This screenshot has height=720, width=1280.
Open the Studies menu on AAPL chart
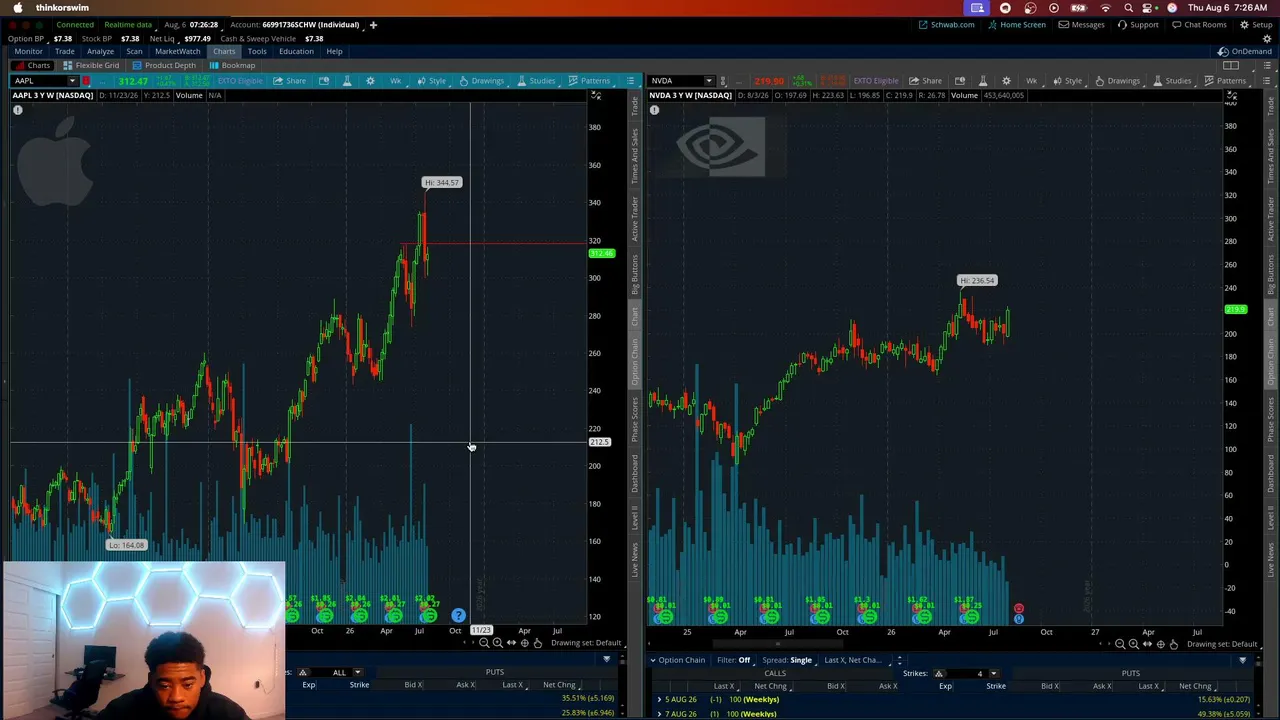(x=536, y=80)
